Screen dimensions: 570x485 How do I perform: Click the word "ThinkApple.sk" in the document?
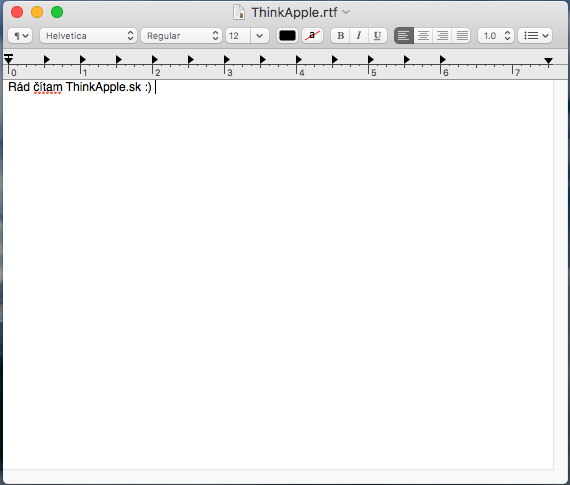point(103,87)
